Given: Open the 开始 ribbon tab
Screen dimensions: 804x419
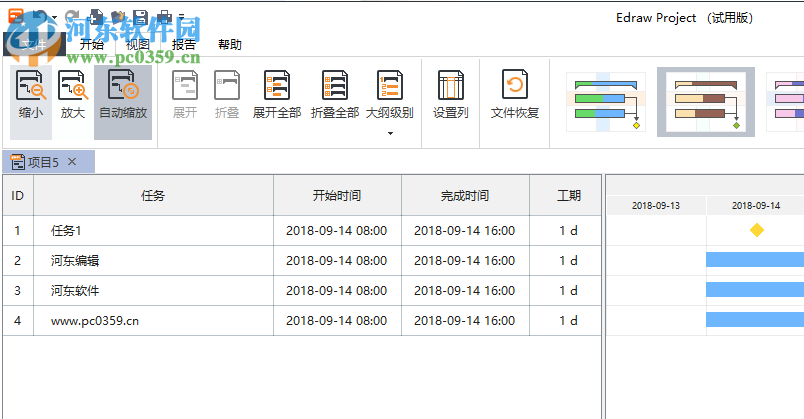Looking at the screenshot, I should pyautogui.click(x=92, y=45).
